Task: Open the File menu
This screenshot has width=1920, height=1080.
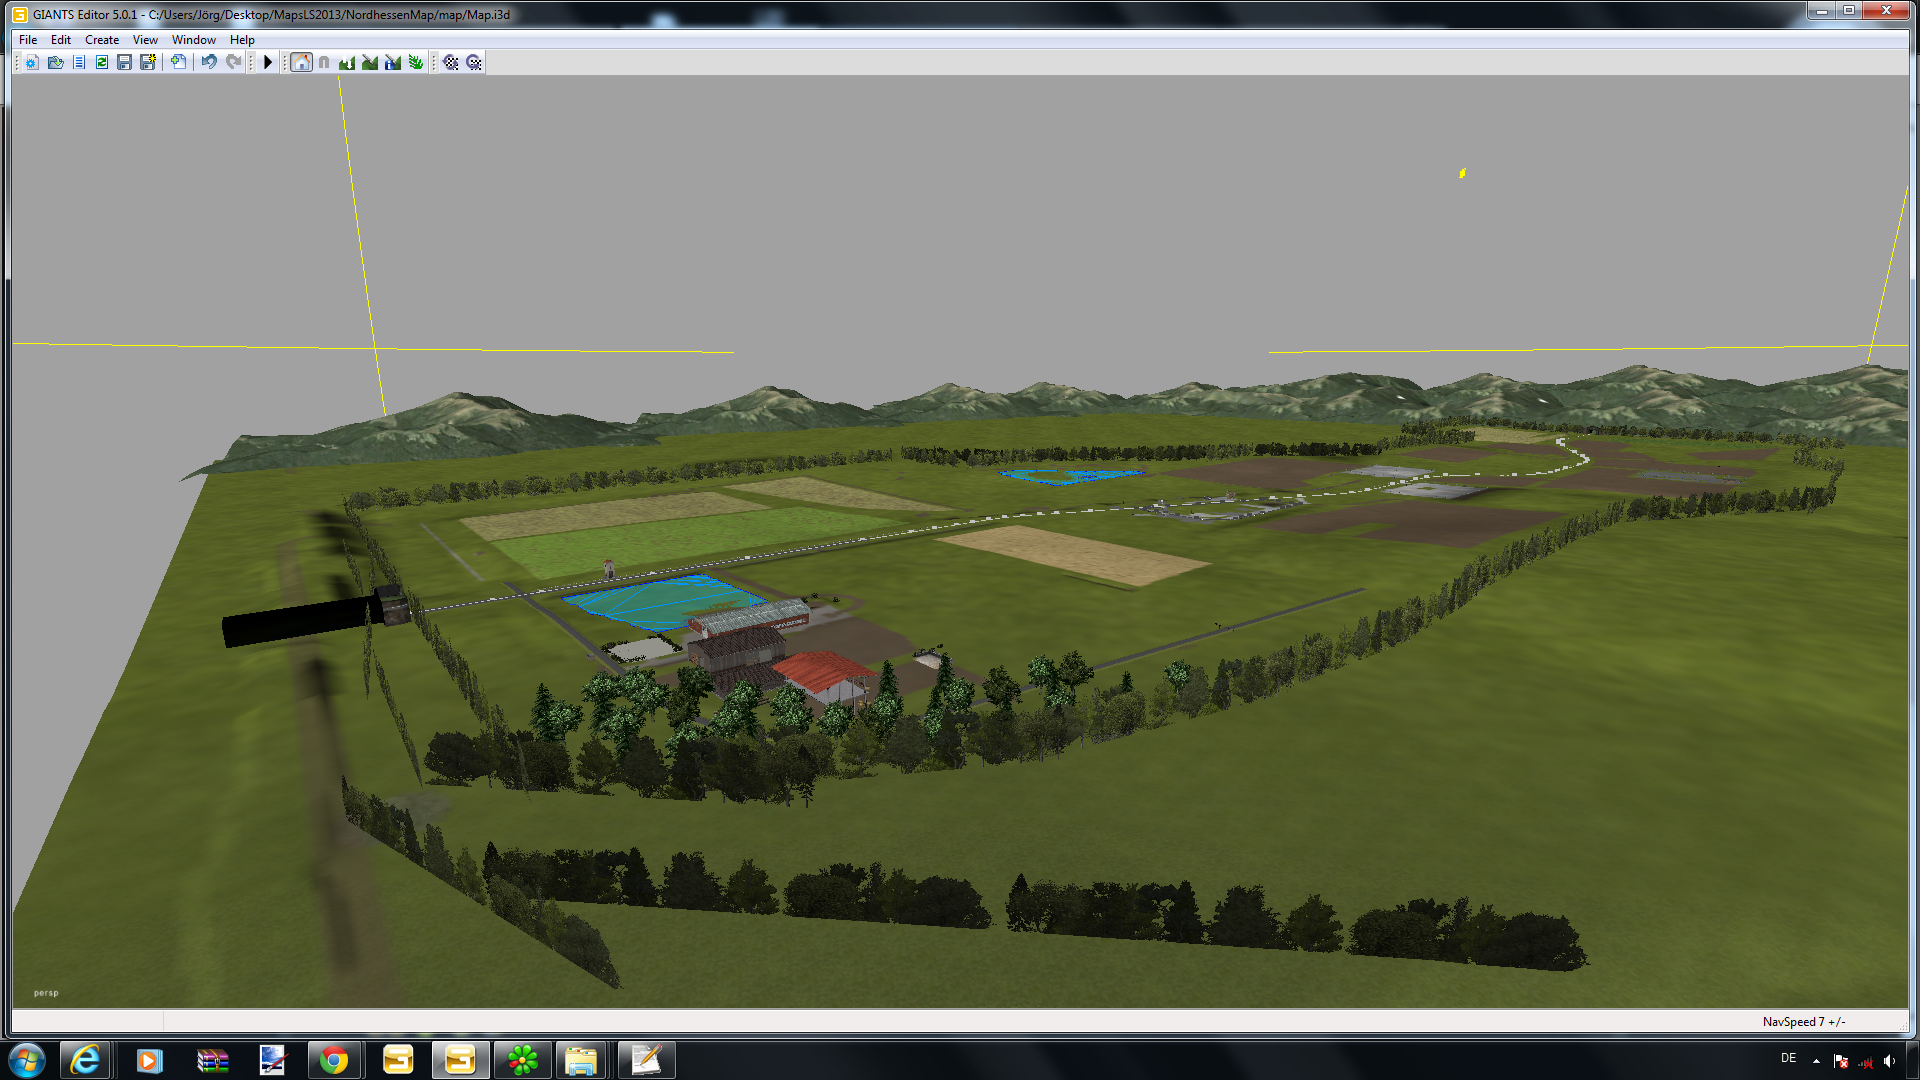Action: pyautogui.click(x=28, y=40)
